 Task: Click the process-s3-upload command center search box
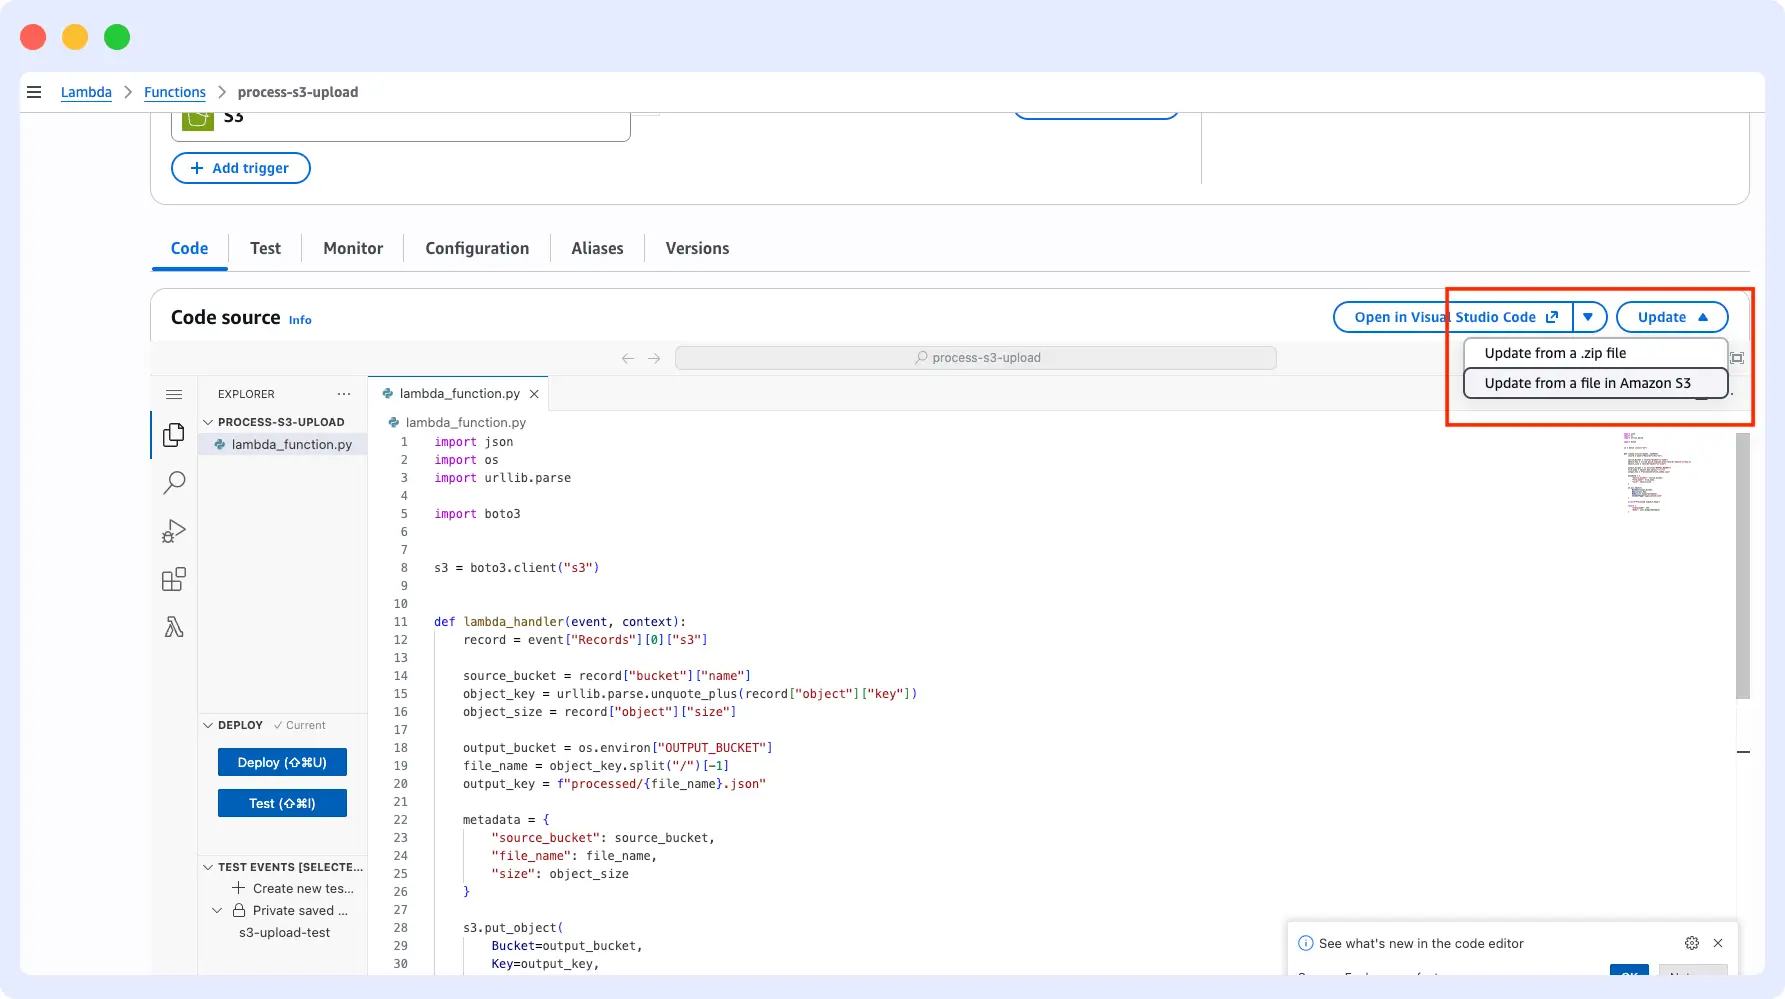pyautogui.click(x=976, y=358)
